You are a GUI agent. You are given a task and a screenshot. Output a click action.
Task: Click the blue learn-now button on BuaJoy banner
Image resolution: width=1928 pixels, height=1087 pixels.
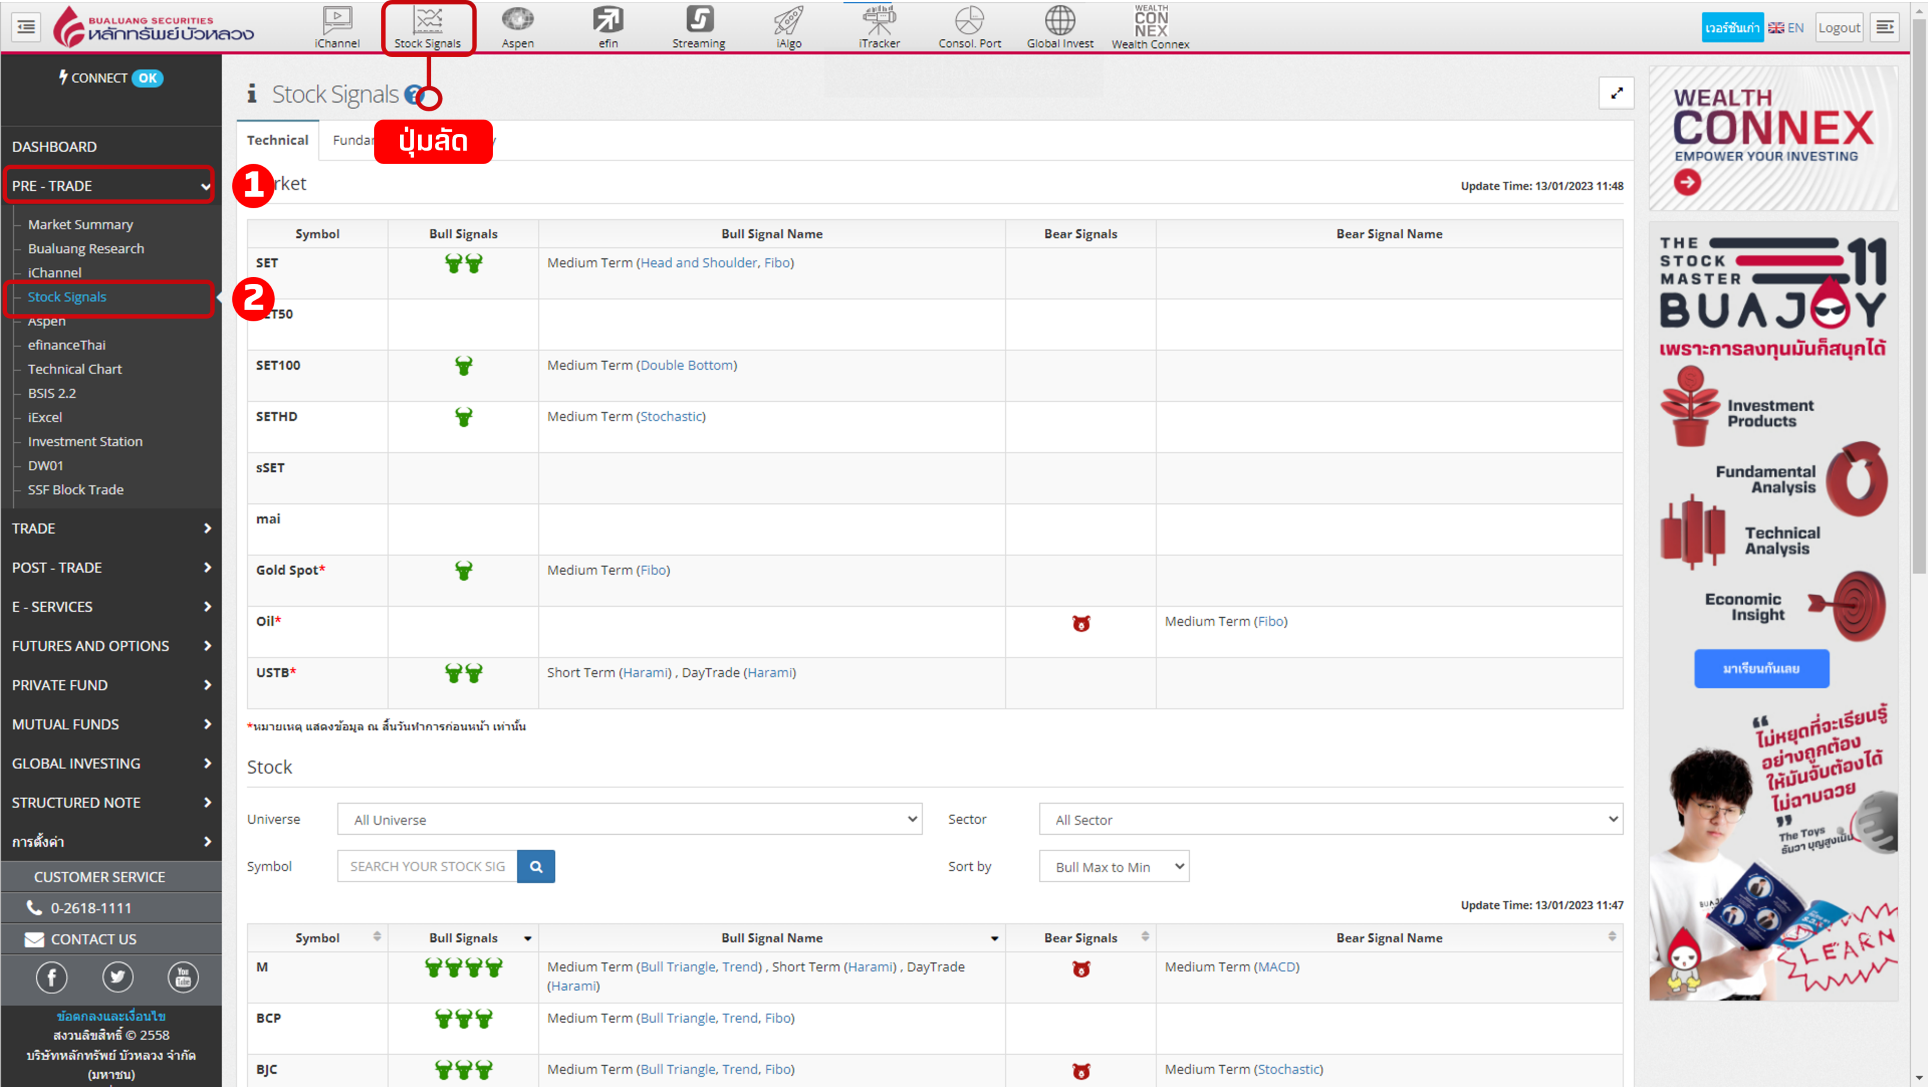point(1761,668)
